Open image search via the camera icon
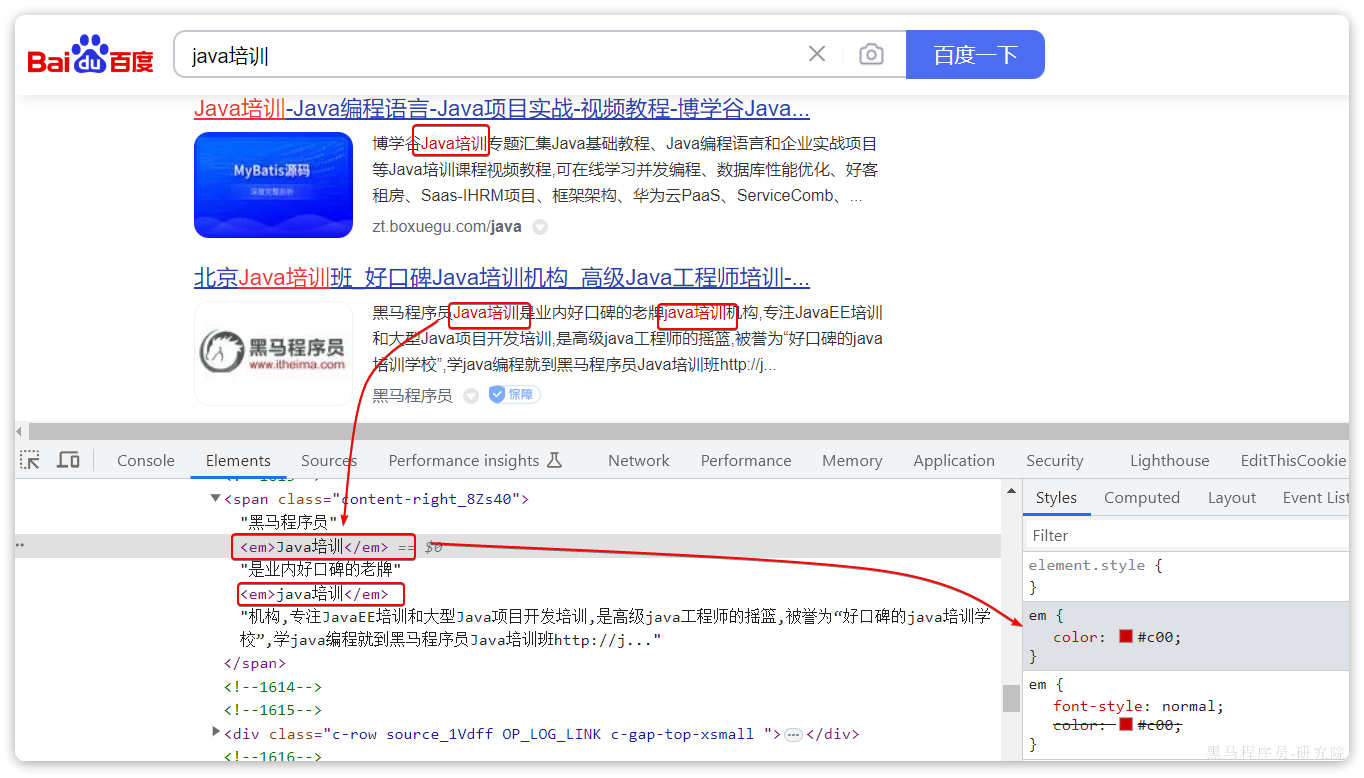Image resolution: width=1364 pixels, height=778 pixels. (871, 54)
